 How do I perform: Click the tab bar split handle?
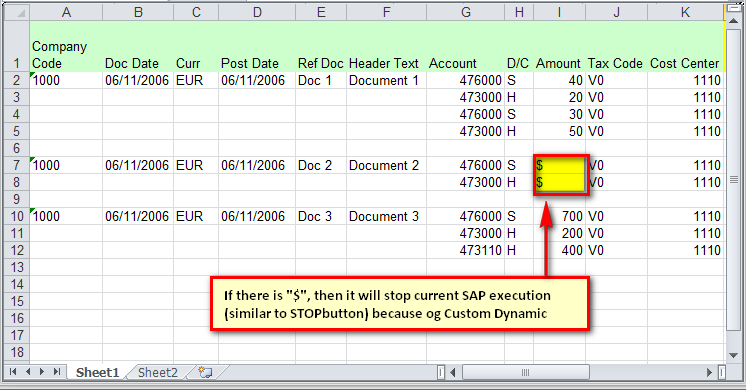(x=441, y=372)
